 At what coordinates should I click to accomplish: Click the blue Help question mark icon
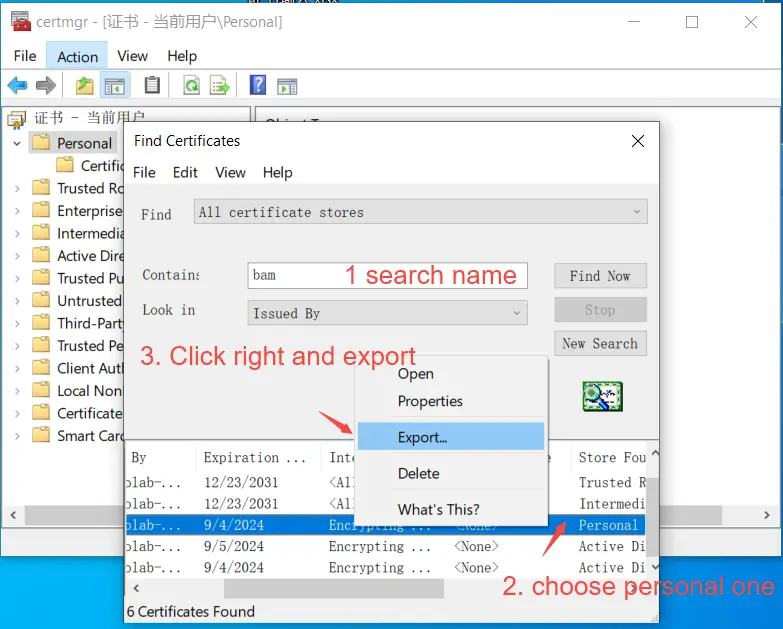(x=258, y=85)
